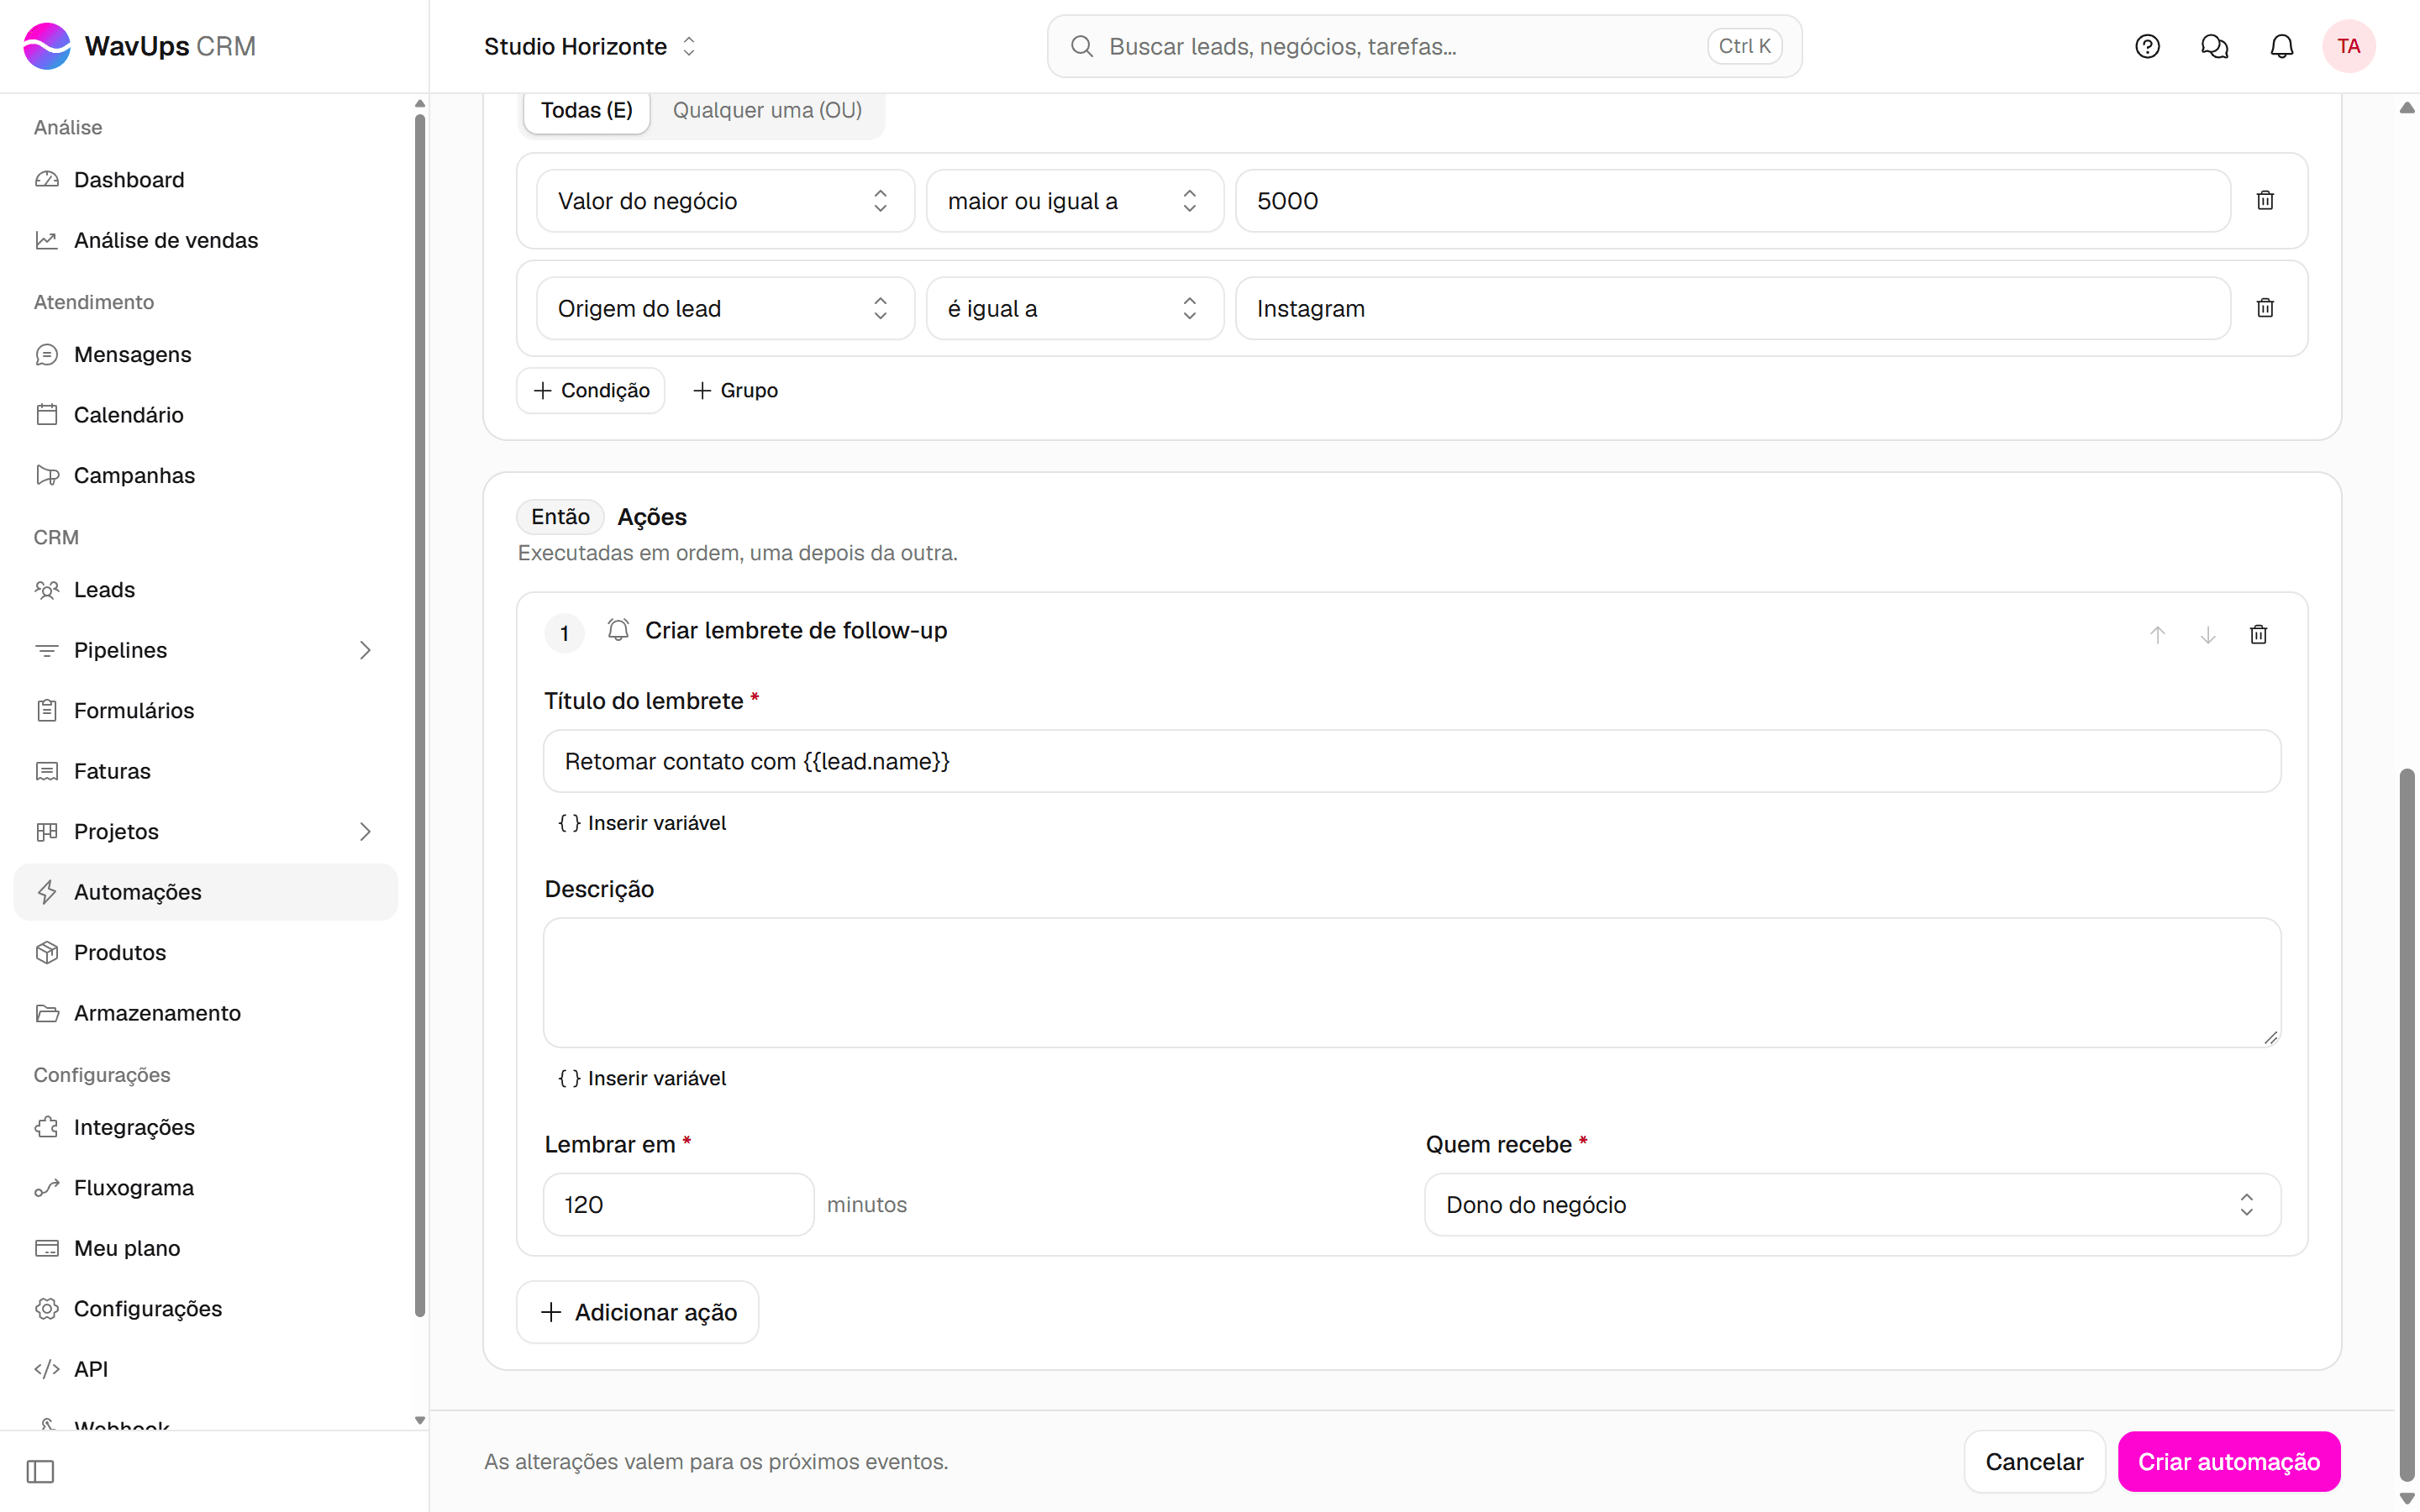The width and height of the screenshot is (2420, 1512).
Task: Open the Studio Horizonte workspace switcher
Action: (590, 46)
